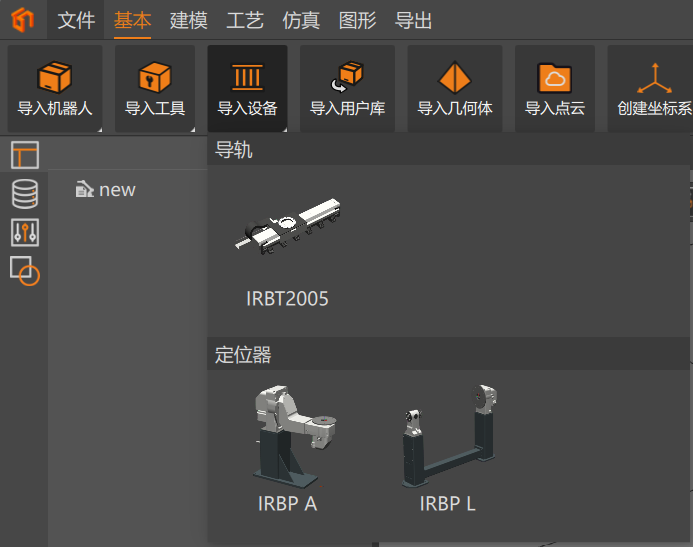Select the IRBP A positioner thumbnail
The image size is (693, 547).
(294, 437)
